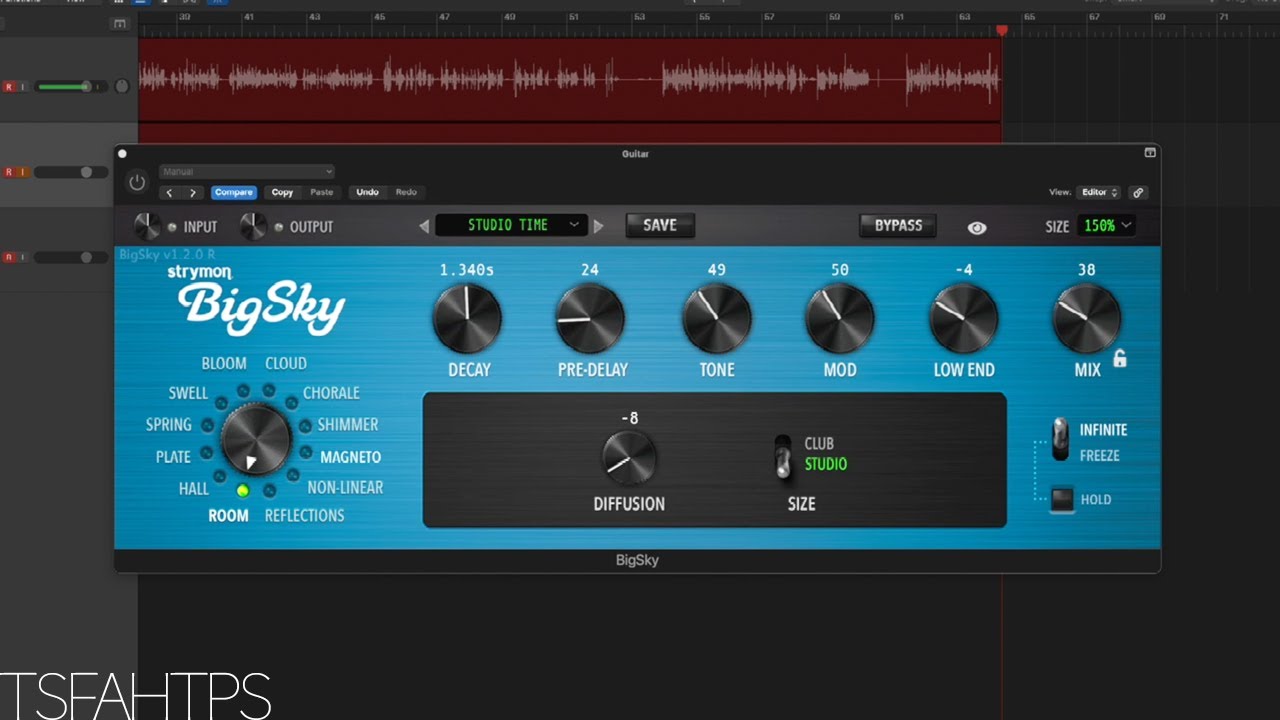
Task: Select the Shimmer reverb type LED
Action: tap(306, 425)
